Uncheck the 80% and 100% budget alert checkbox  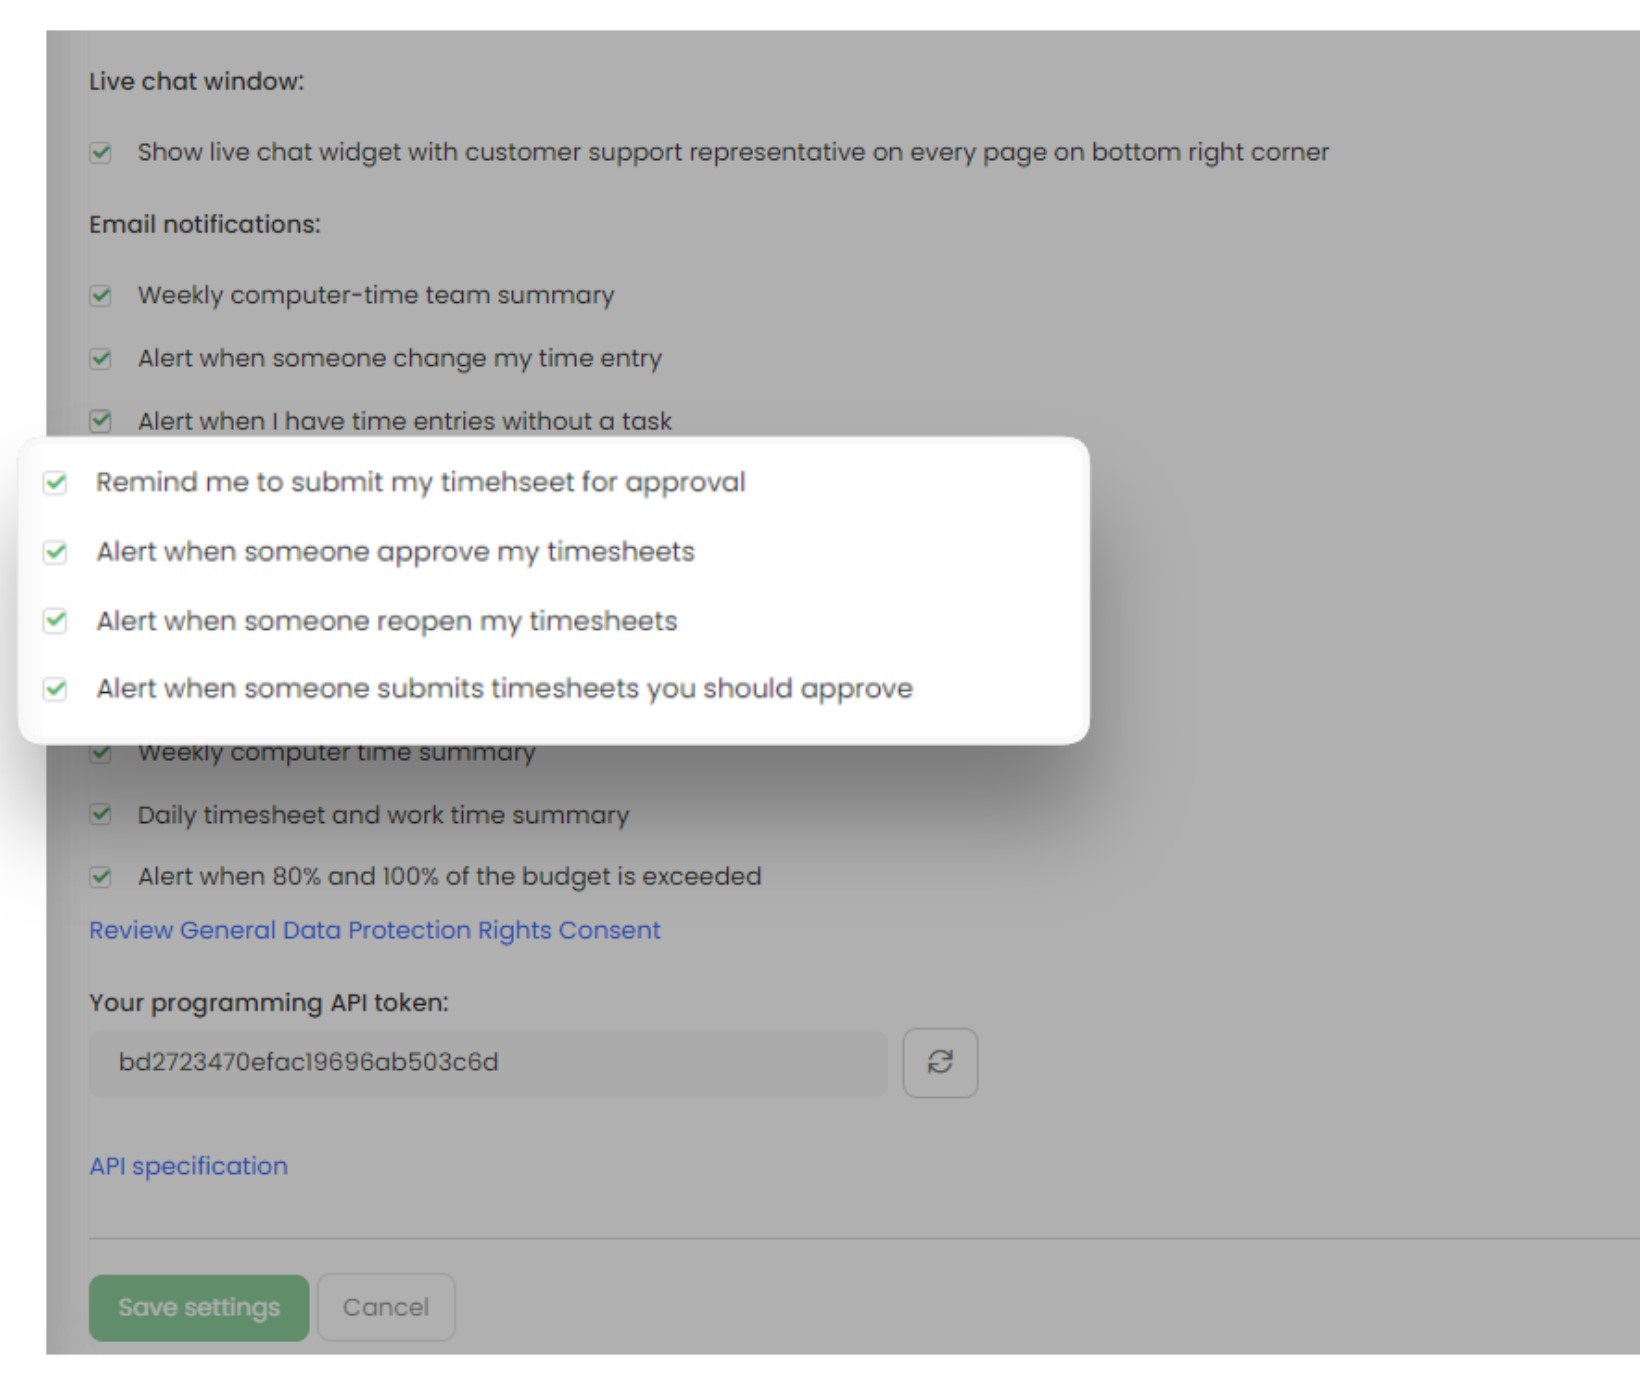[101, 877]
